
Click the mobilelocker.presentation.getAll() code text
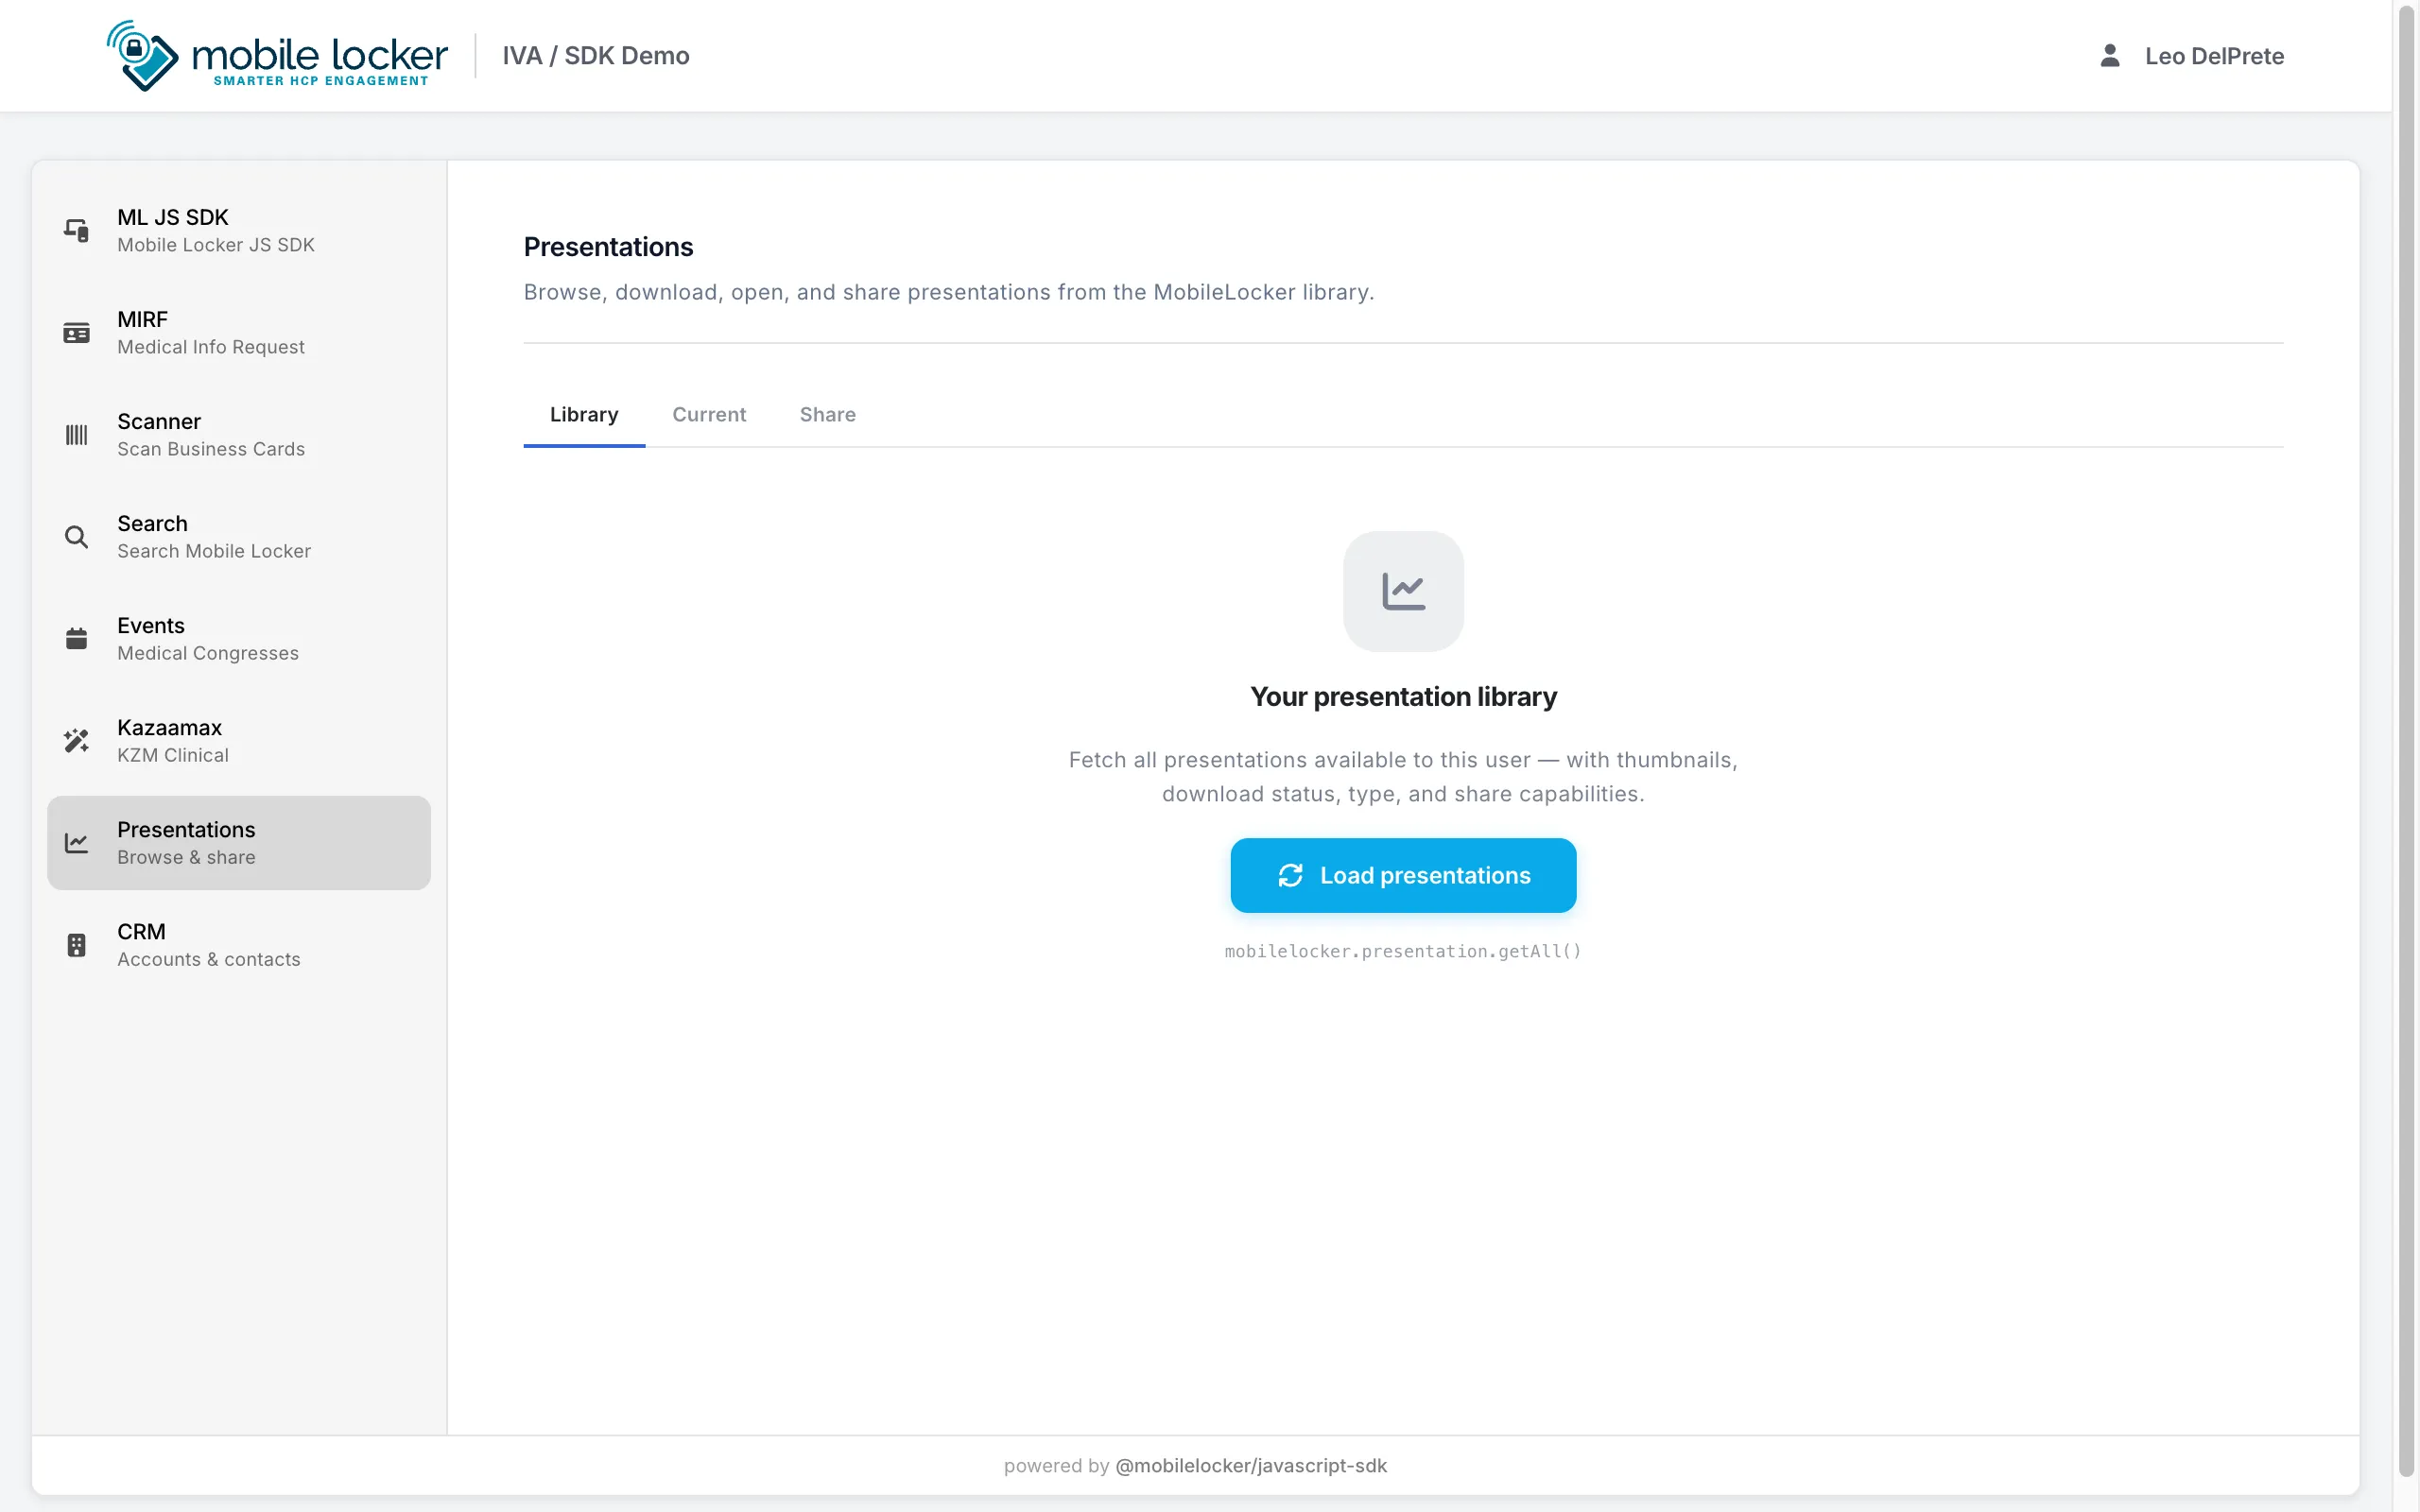[x=1403, y=951]
